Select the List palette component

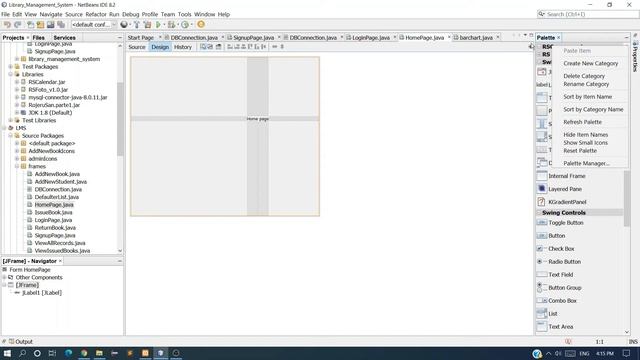tap(553, 314)
